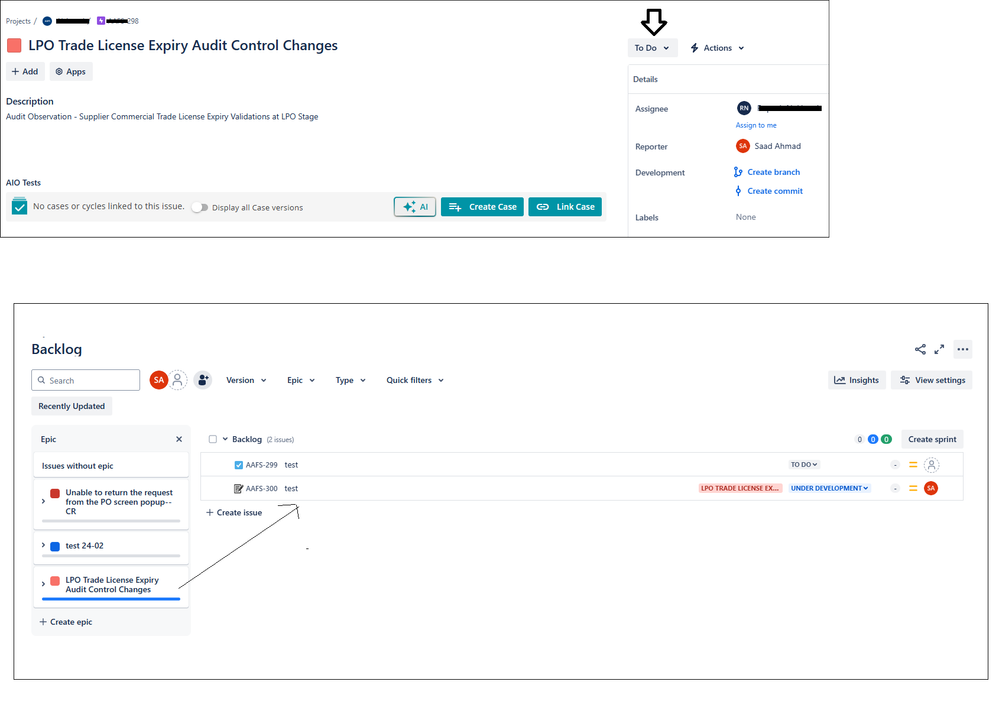Click the Details section header
This screenshot has width=999, height=708.
[645, 79]
